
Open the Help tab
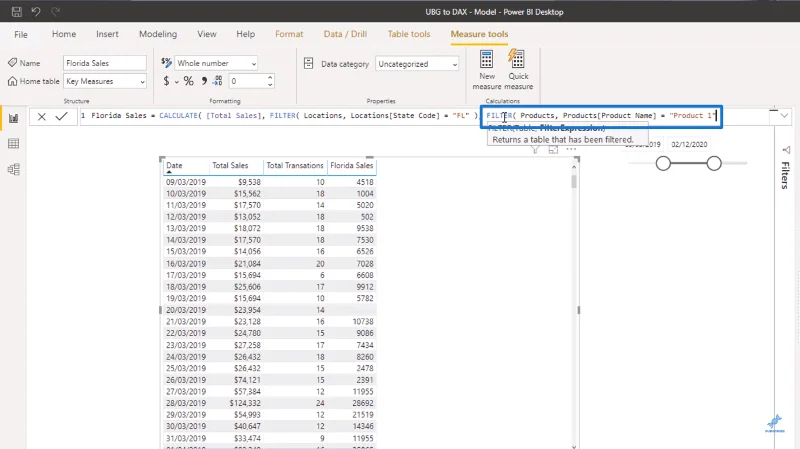tap(245, 34)
